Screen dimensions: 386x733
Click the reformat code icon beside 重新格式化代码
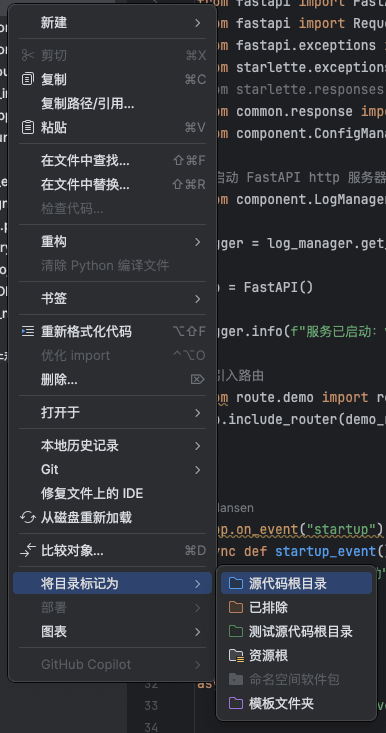coord(28,331)
